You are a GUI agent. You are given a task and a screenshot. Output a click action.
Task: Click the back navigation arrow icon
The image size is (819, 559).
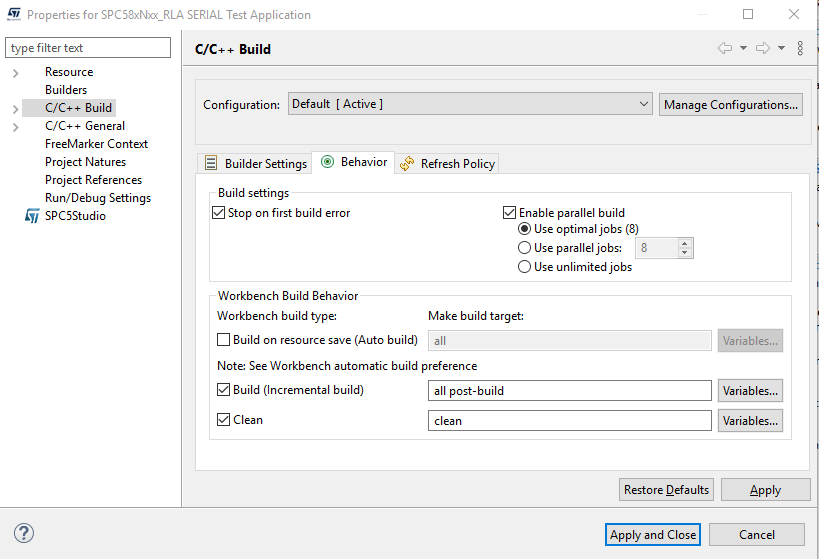click(724, 48)
